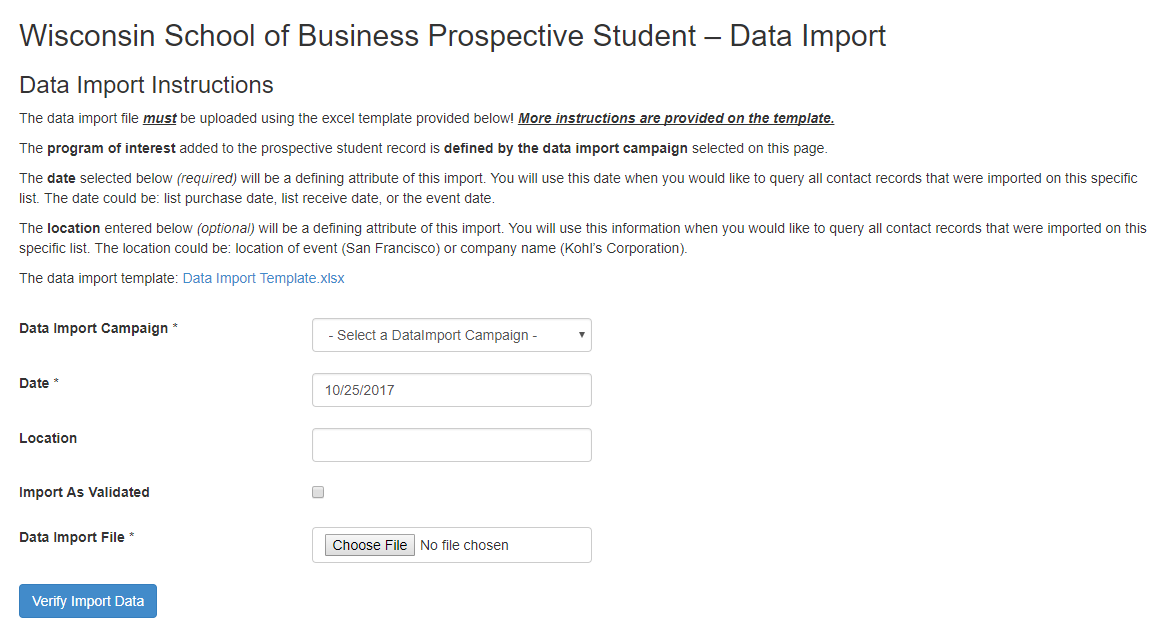Image resolution: width=1158 pixels, height=630 pixels.
Task: Click the italic "(required)" text
Action: tap(206, 178)
